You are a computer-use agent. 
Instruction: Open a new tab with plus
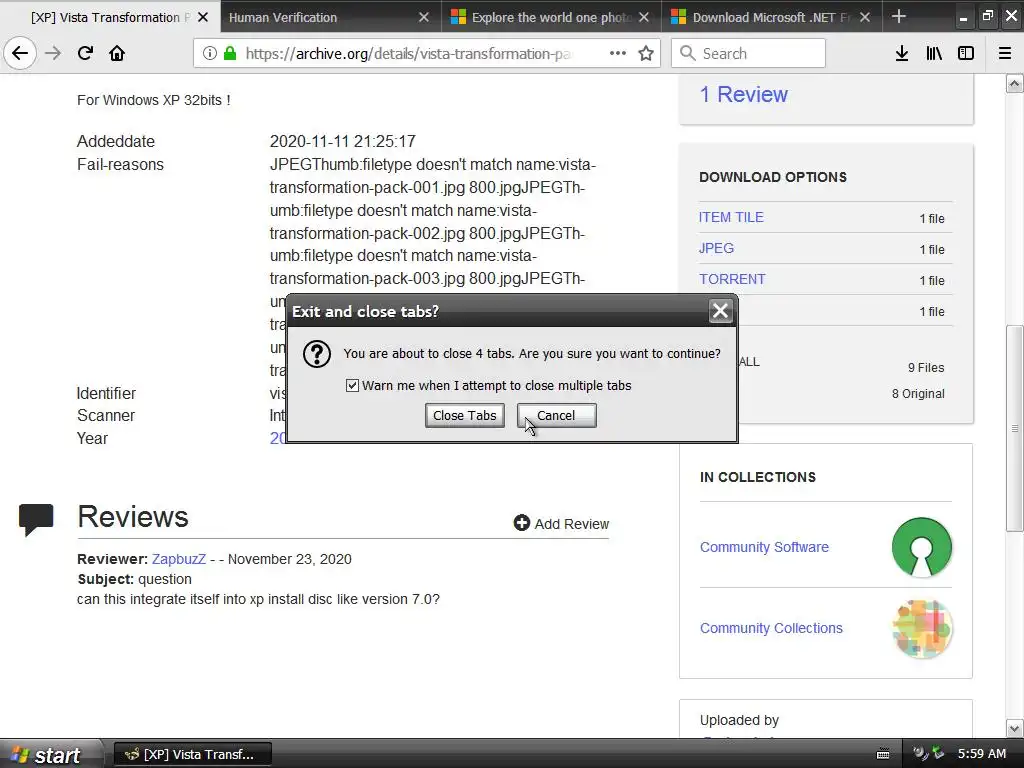click(899, 16)
